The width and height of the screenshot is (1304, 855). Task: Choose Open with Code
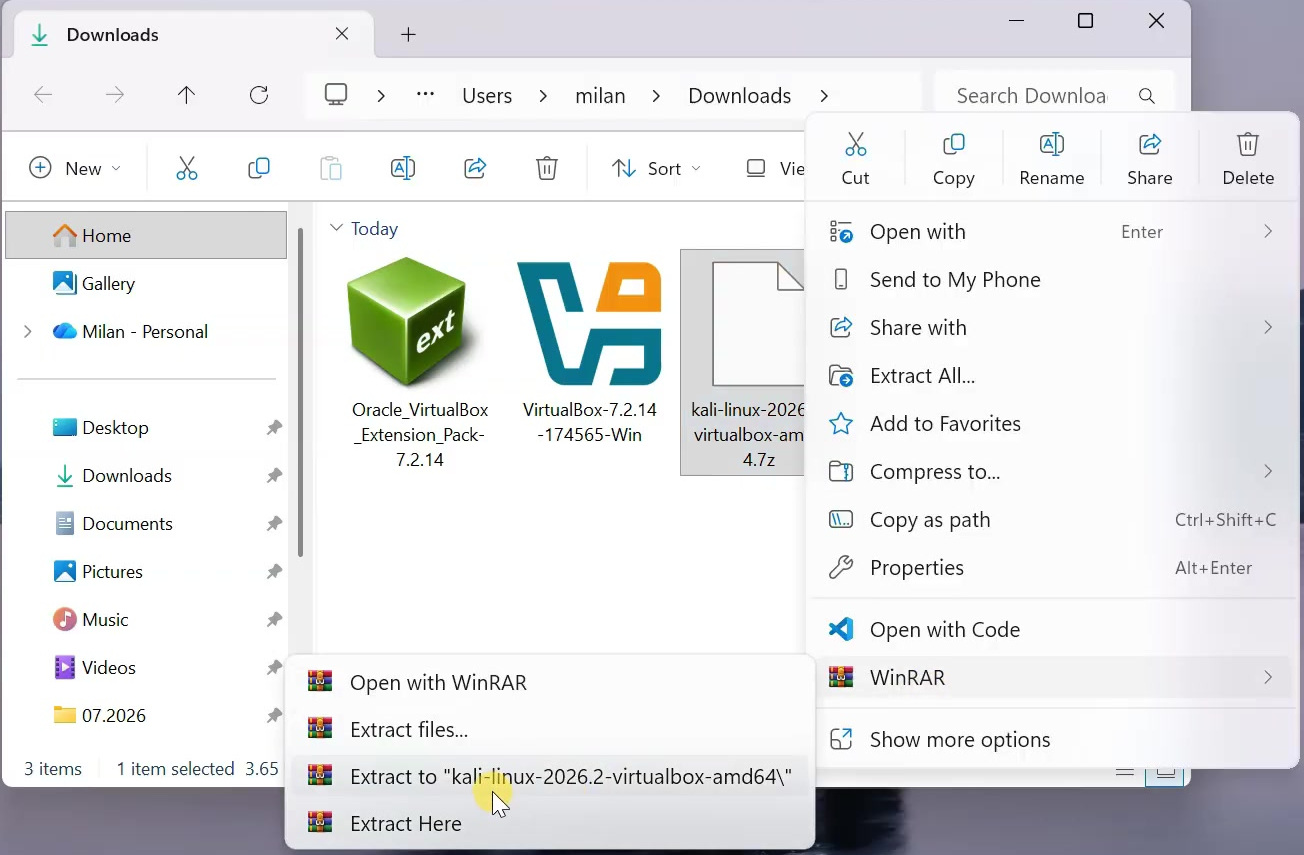pyautogui.click(x=1053, y=630)
